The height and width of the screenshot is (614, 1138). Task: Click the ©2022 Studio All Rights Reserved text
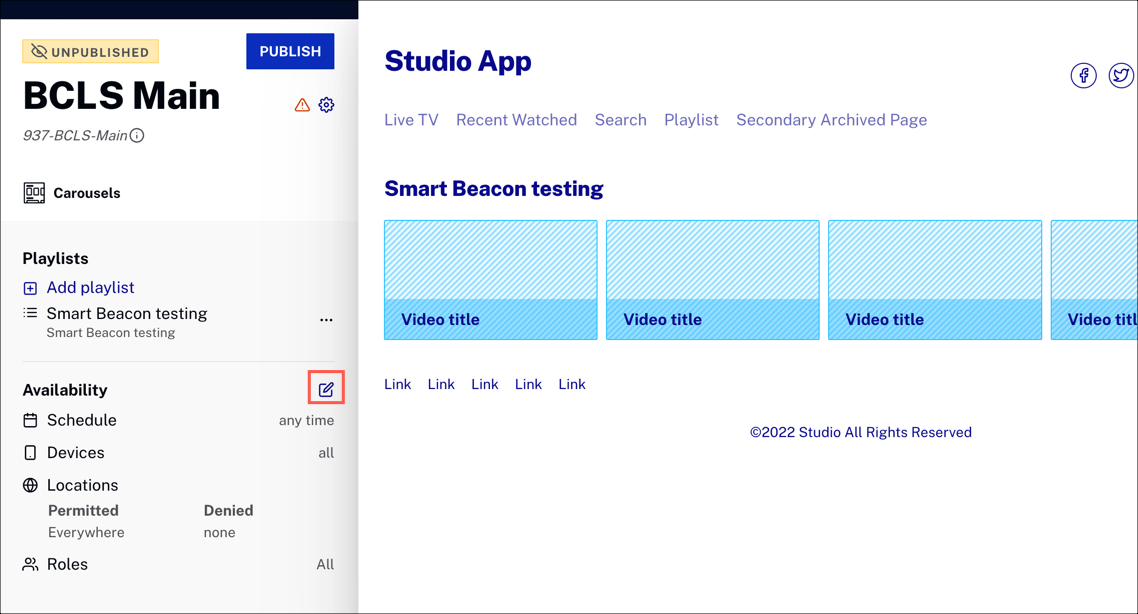pos(861,433)
